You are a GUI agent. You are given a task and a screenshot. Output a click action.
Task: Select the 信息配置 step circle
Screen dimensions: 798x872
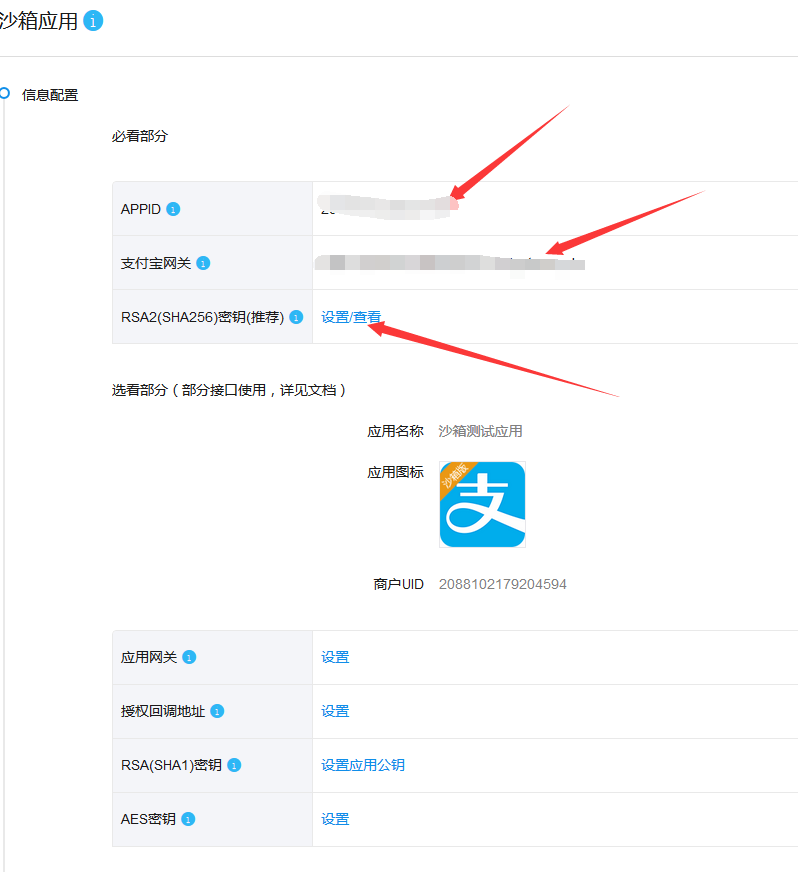pos(4,93)
